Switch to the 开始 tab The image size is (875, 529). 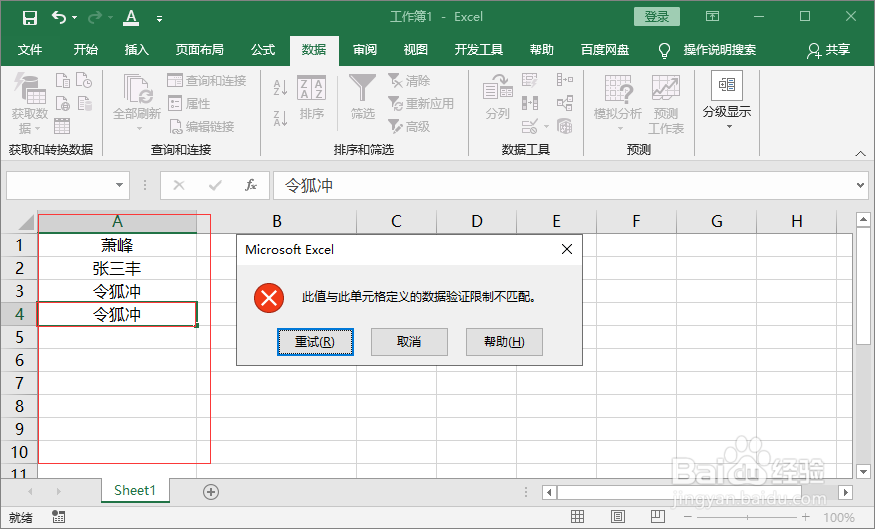pyautogui.click(x=86, y=50)
